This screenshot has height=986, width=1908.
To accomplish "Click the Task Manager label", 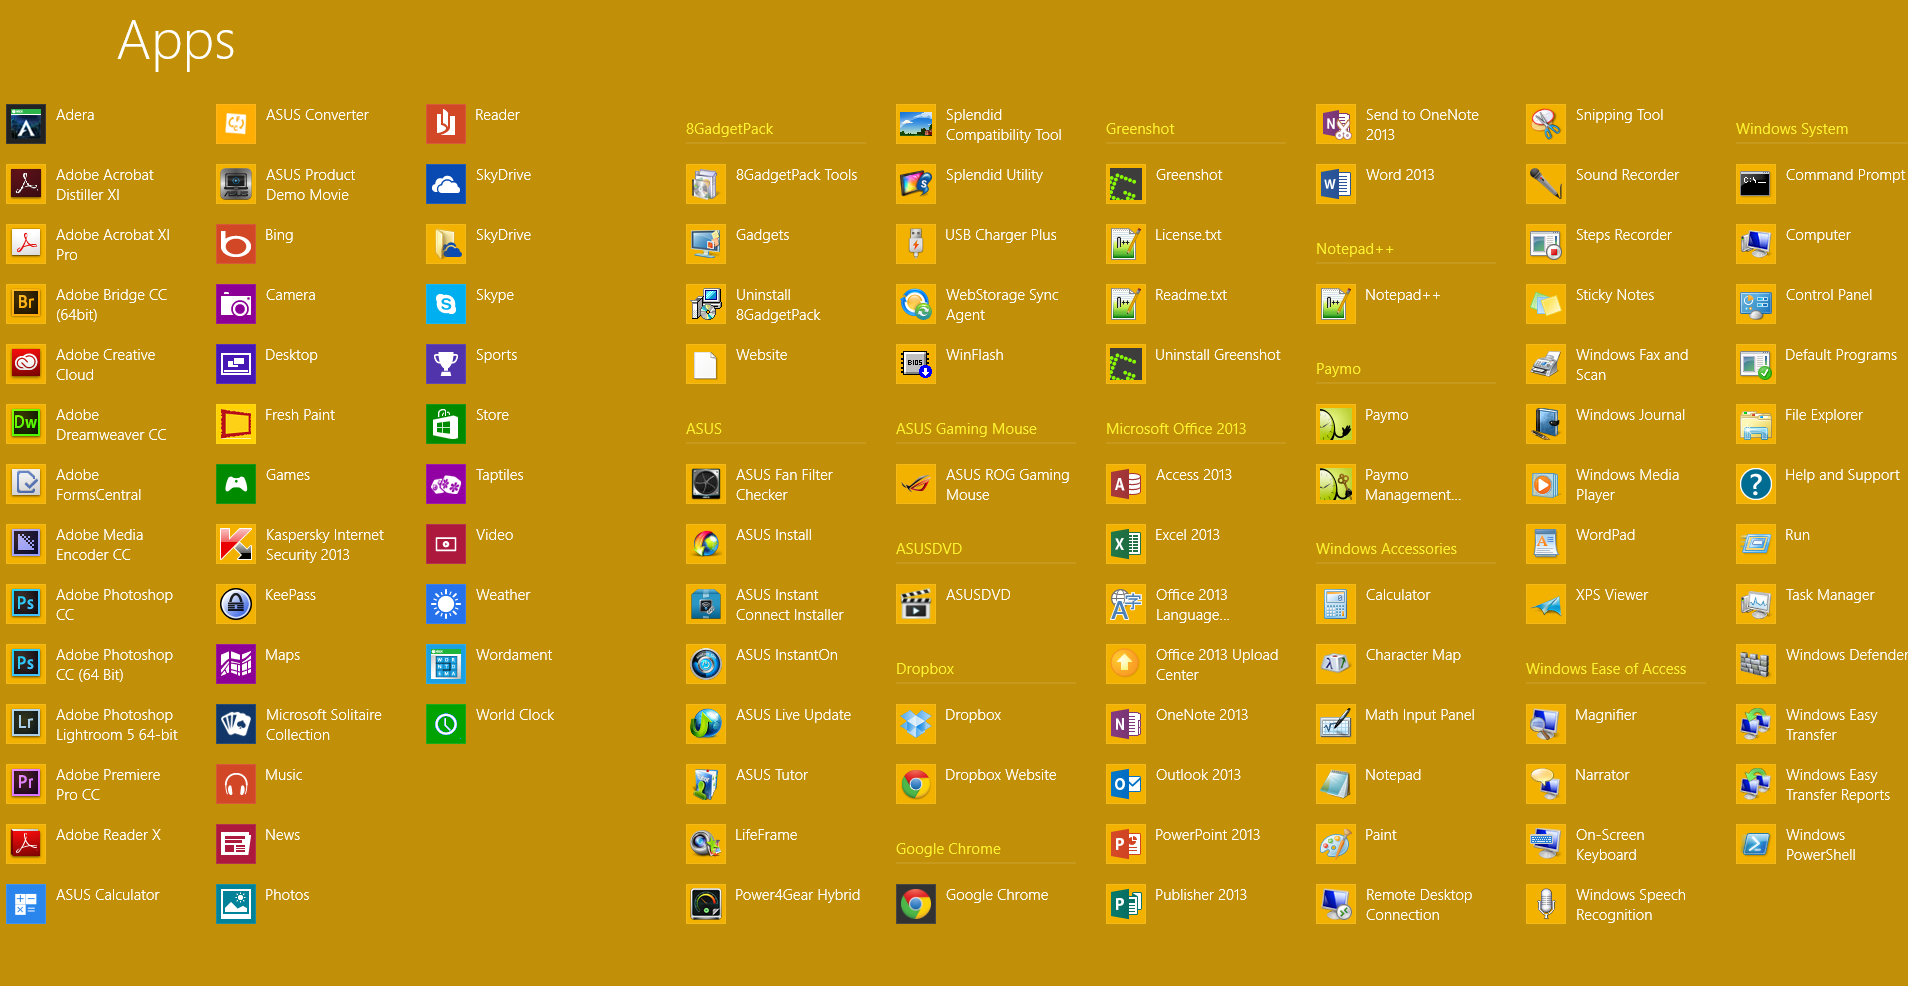I will pyautogui.click(x=1829, y=595).
